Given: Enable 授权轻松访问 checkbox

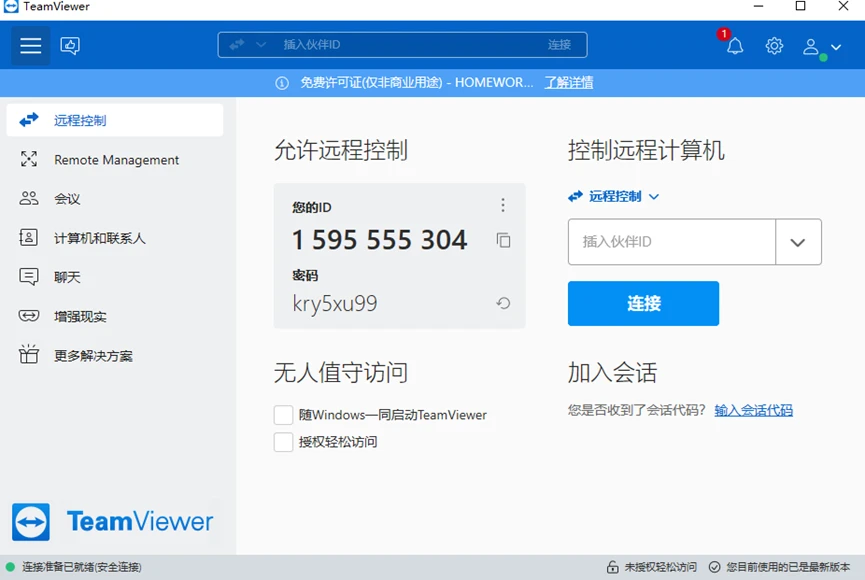Looking at the screenshot, I should (284, 442).
